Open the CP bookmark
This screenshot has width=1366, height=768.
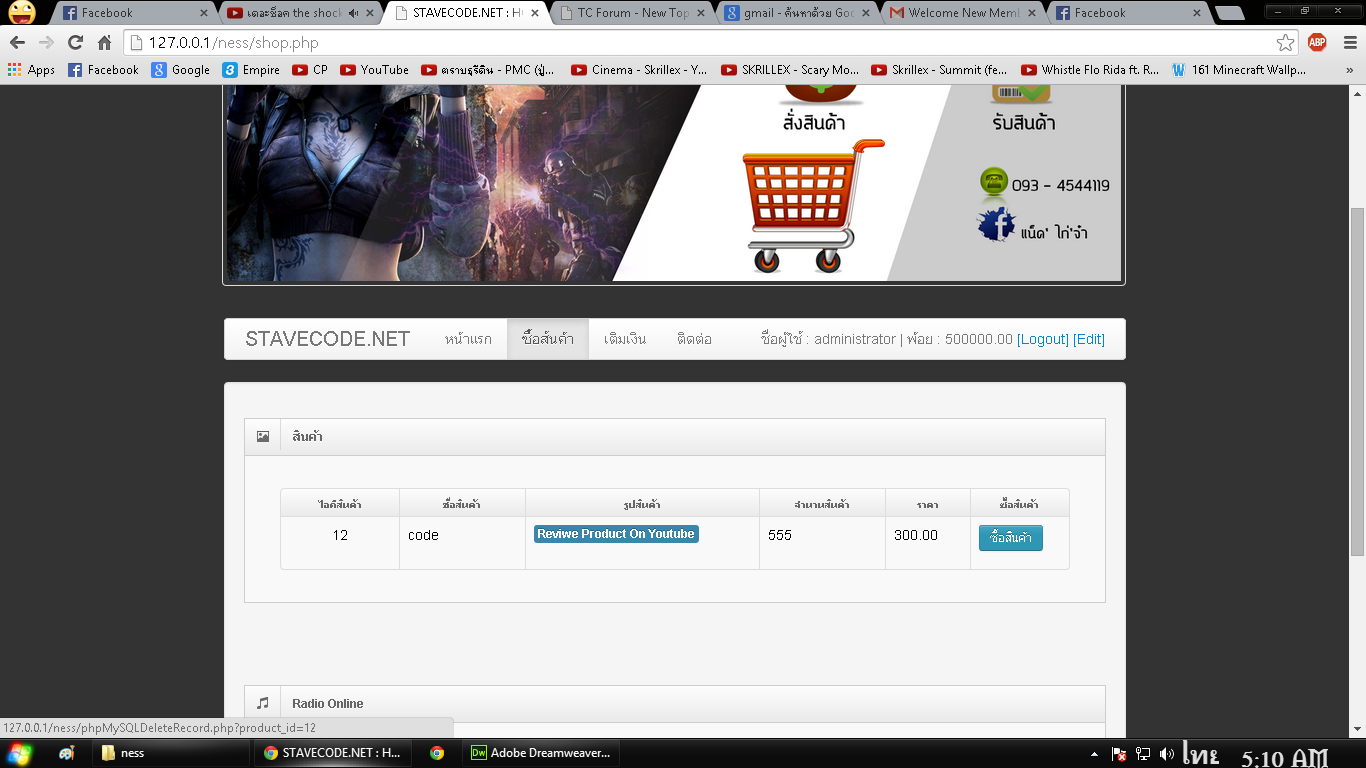tap(310, 70)
